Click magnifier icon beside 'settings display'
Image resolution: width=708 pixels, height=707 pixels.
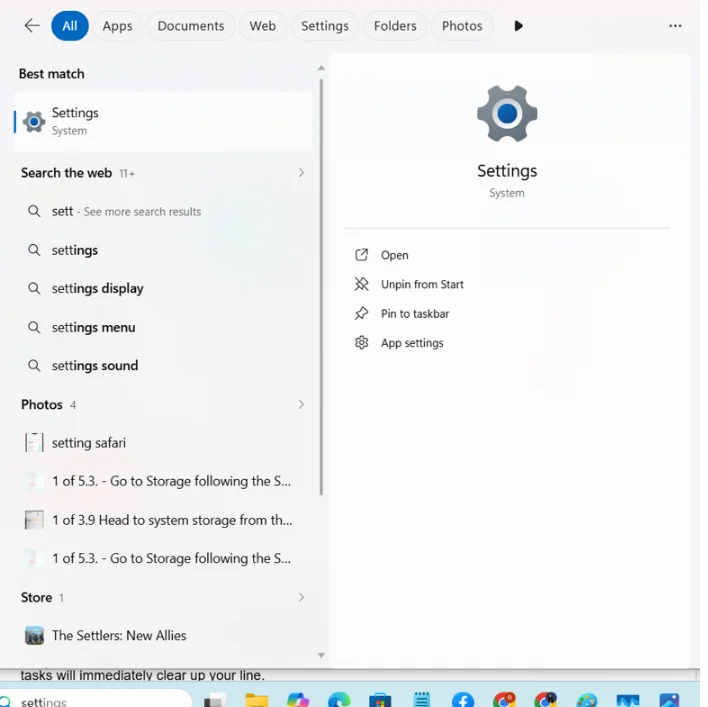pos(34,288)
